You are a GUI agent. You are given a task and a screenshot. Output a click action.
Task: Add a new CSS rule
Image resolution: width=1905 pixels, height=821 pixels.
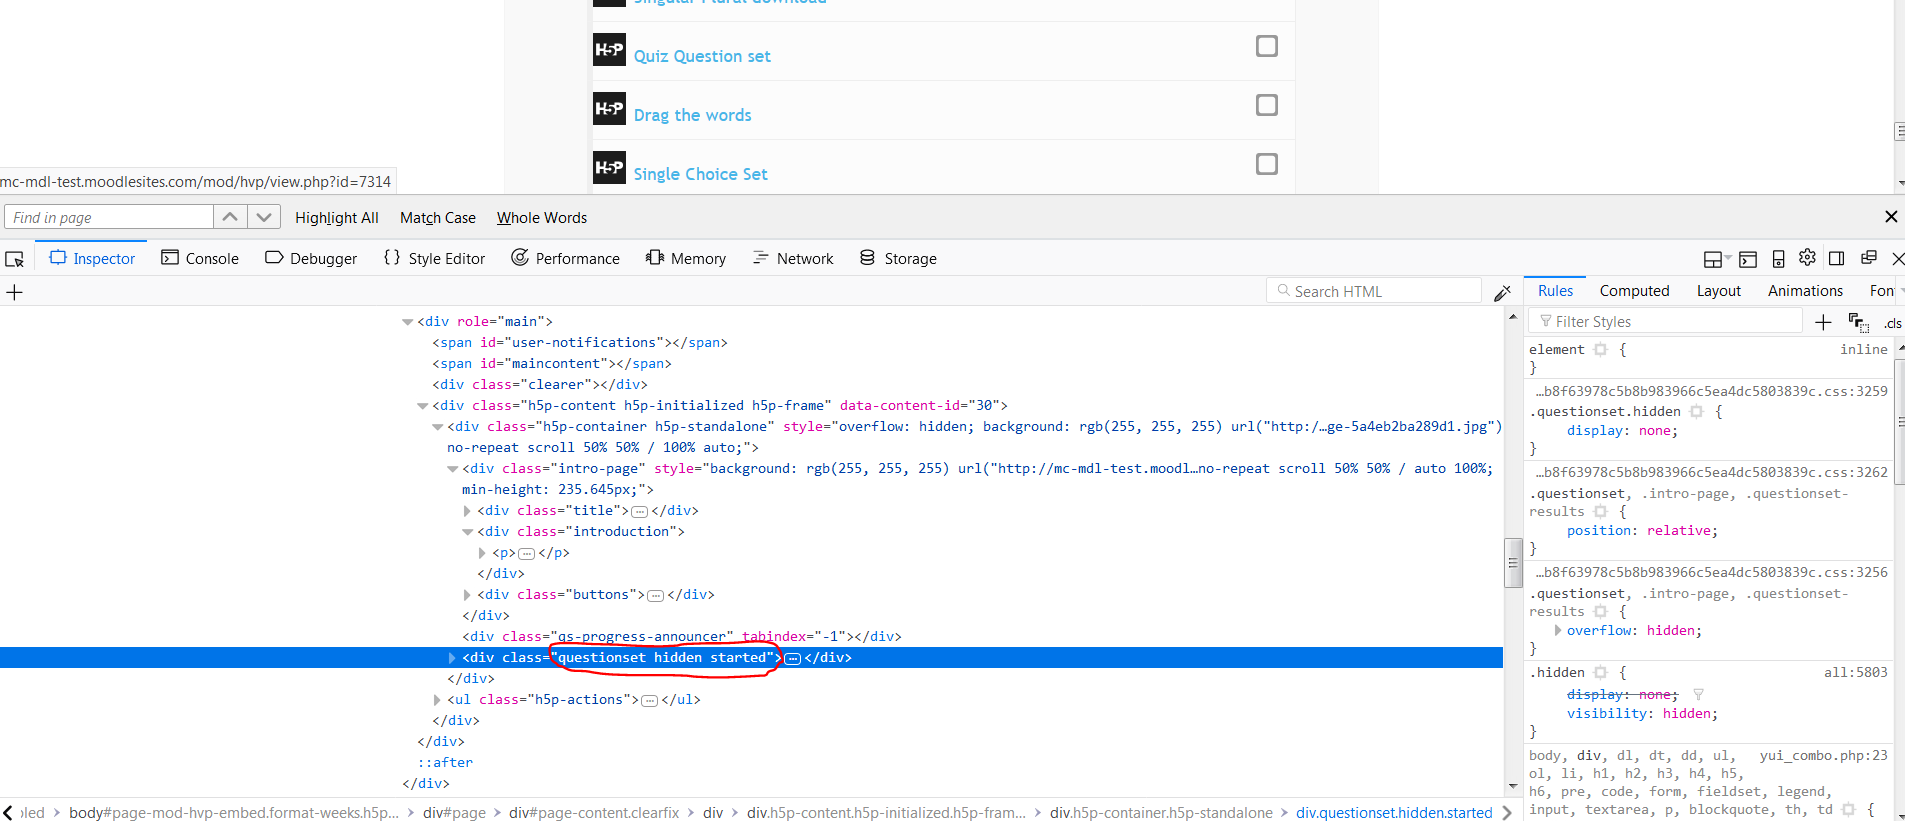[x=1823, y=322]
